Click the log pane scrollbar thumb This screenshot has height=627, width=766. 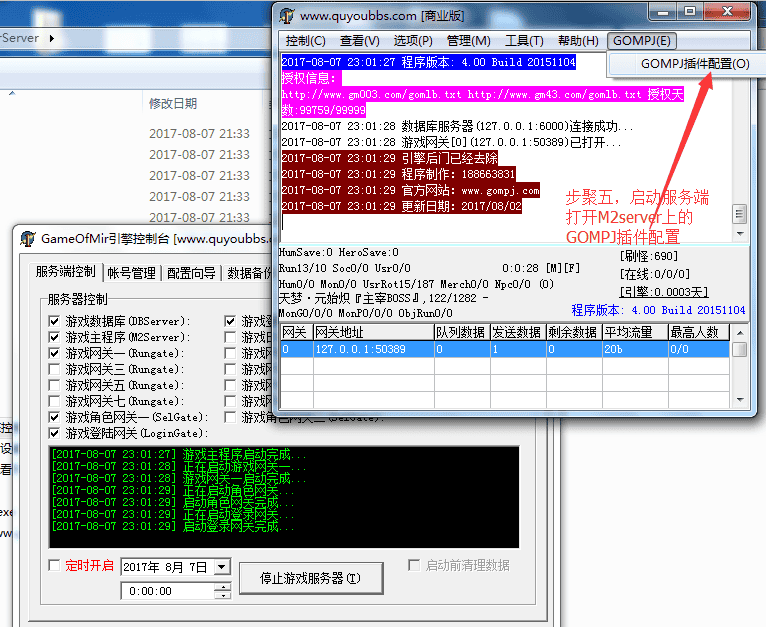(x=740, y=214)
